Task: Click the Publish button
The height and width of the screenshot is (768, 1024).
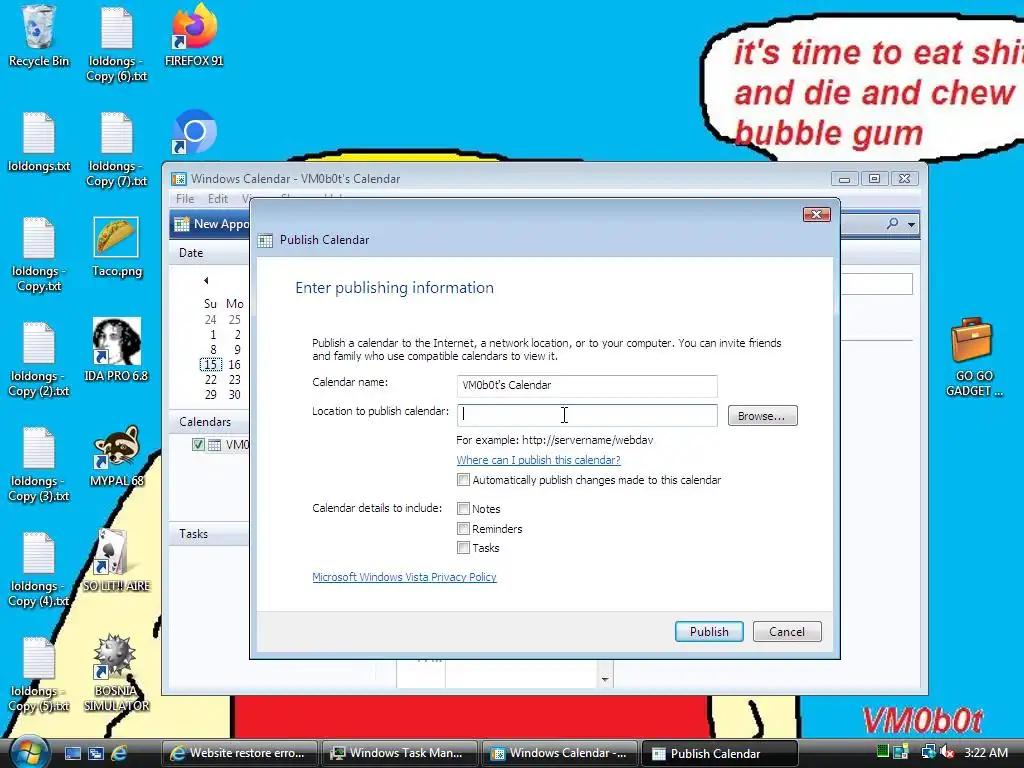Action: click(709, 632)
